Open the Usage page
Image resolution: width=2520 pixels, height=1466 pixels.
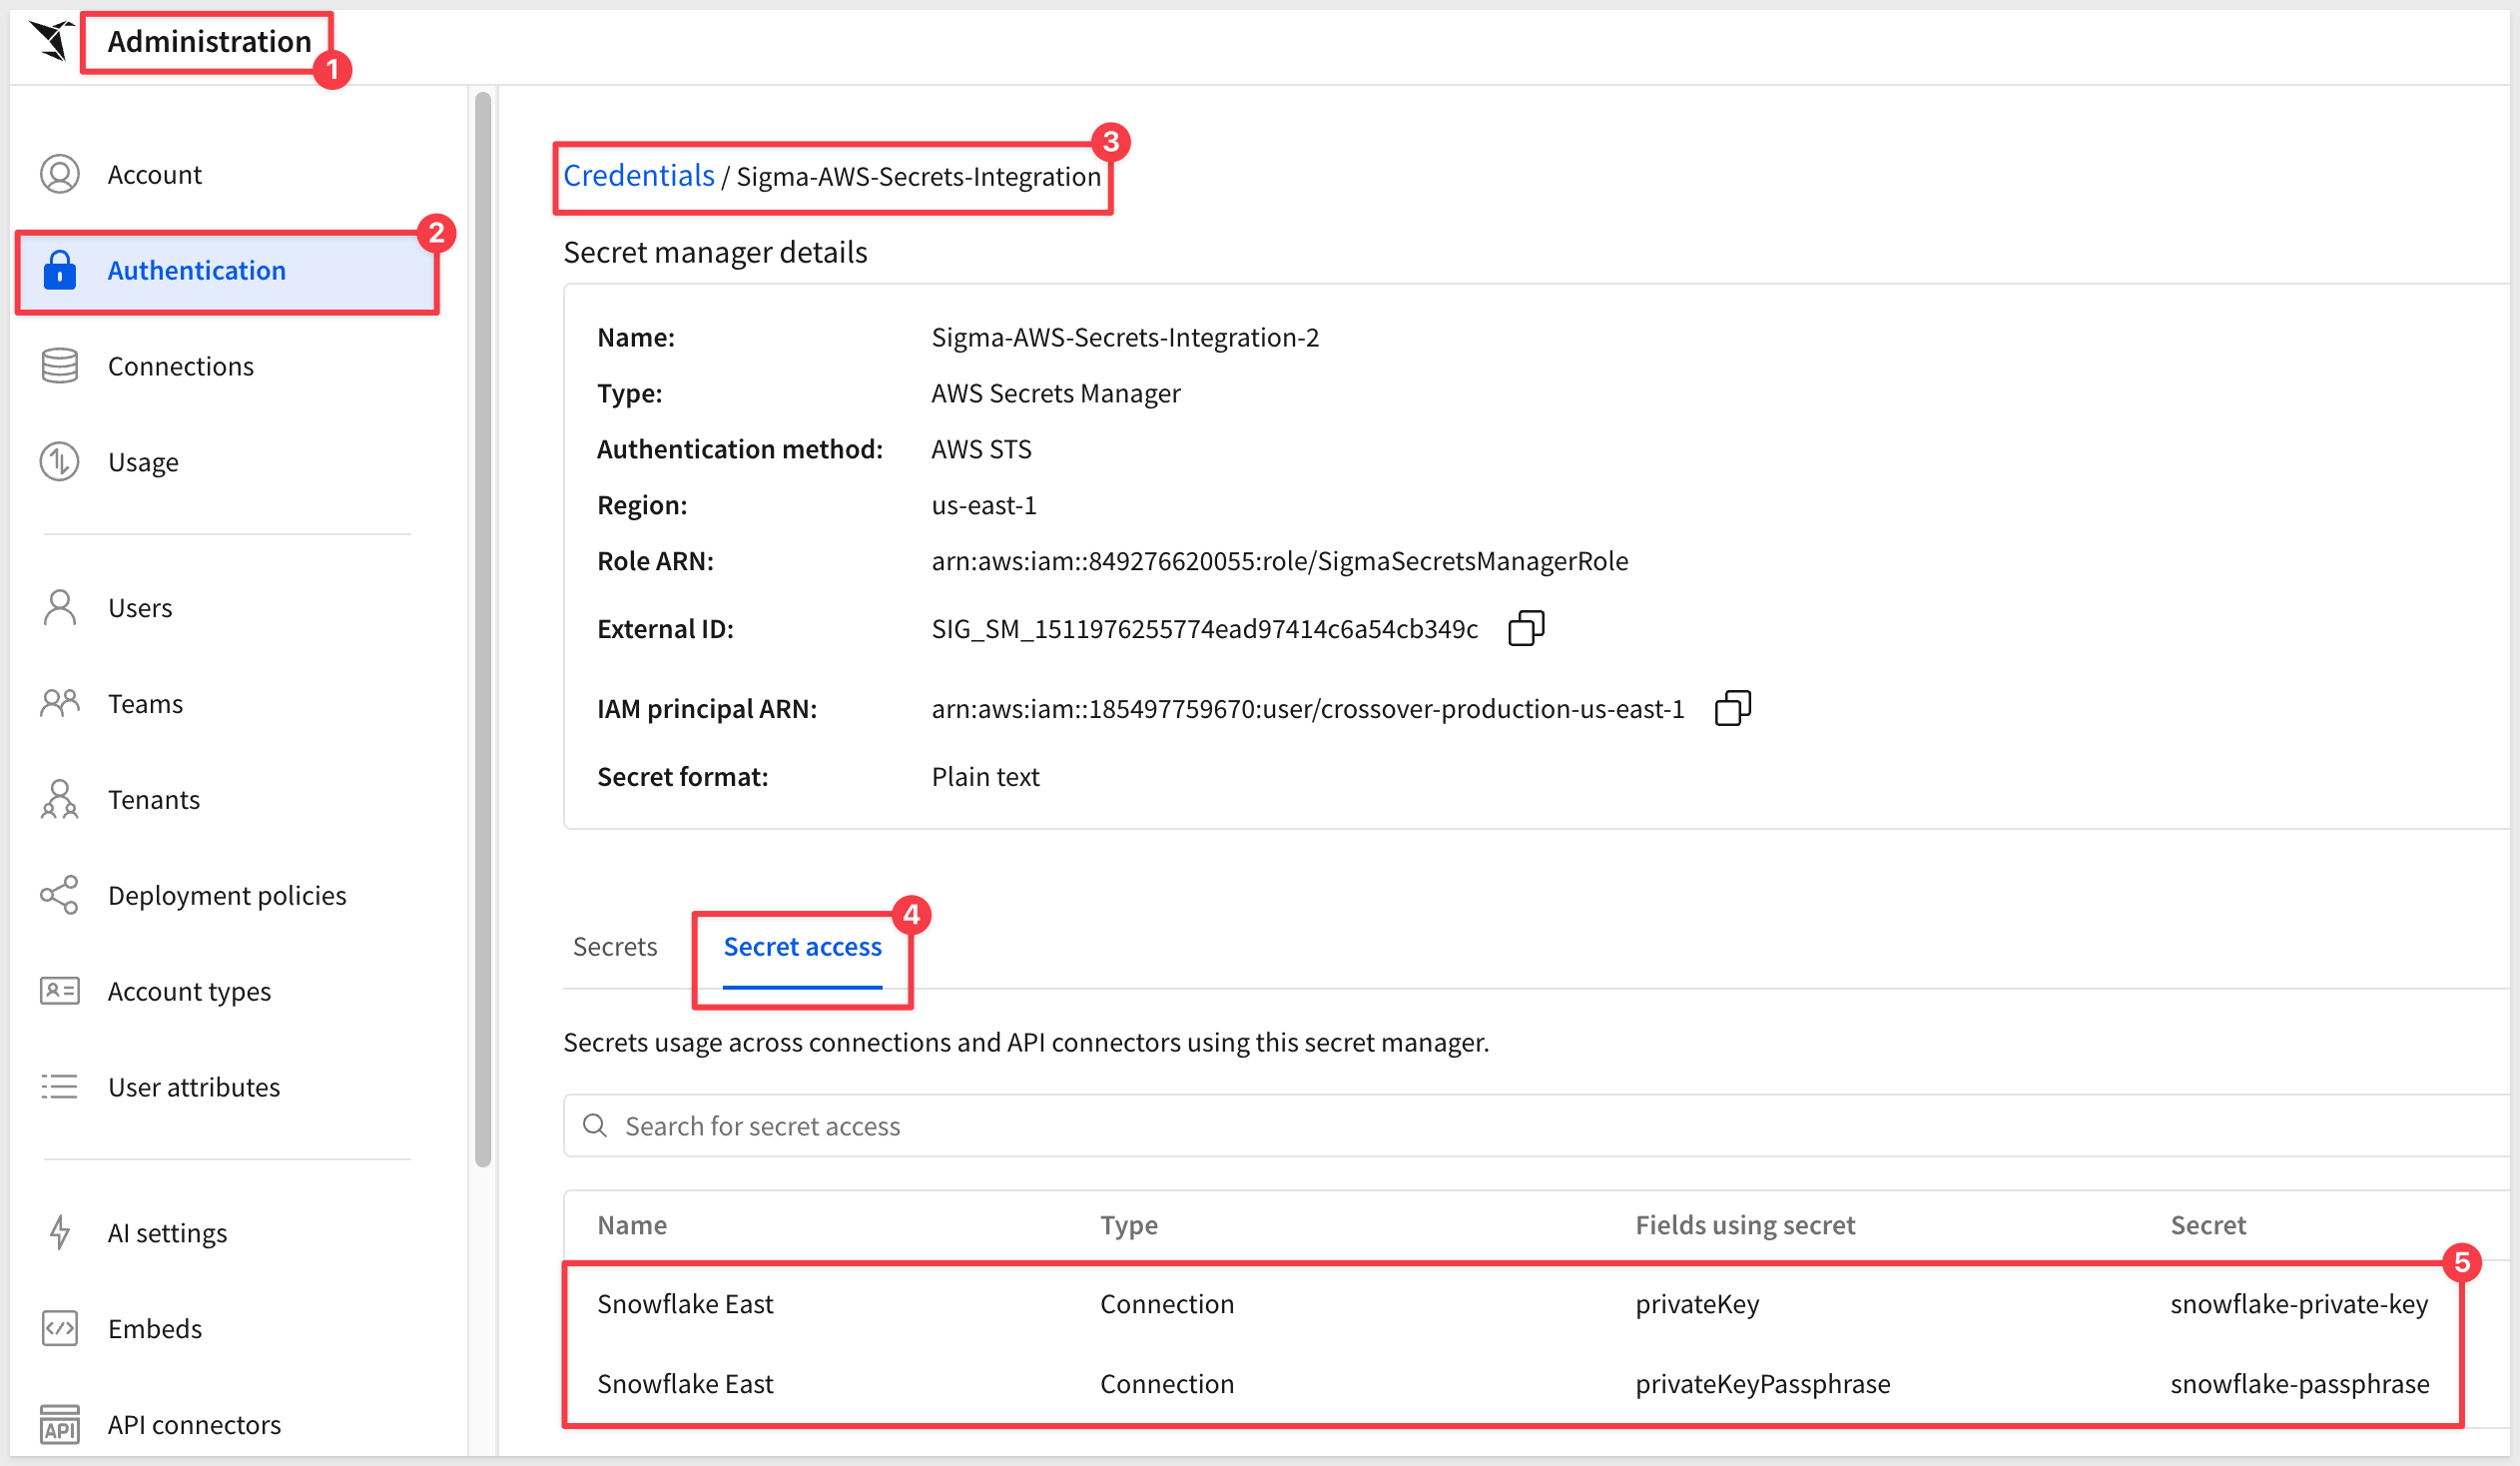click(x=143, y=462)
